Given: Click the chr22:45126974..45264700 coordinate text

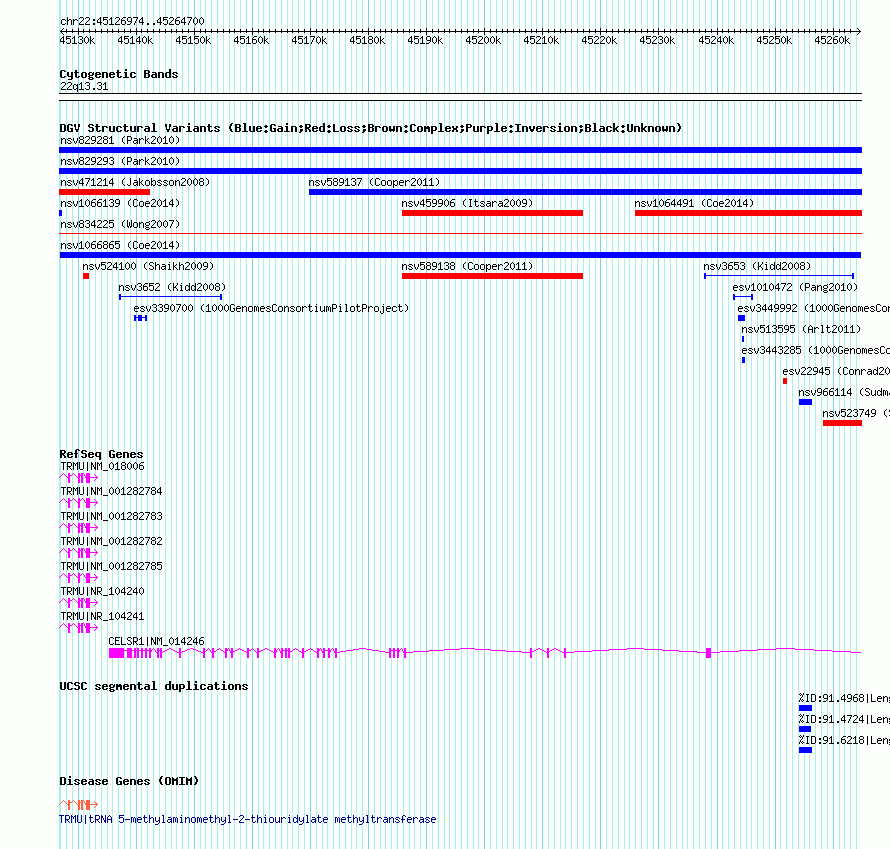Looking at the screenshot, I should pyautogui.click(x=132, y=21).
